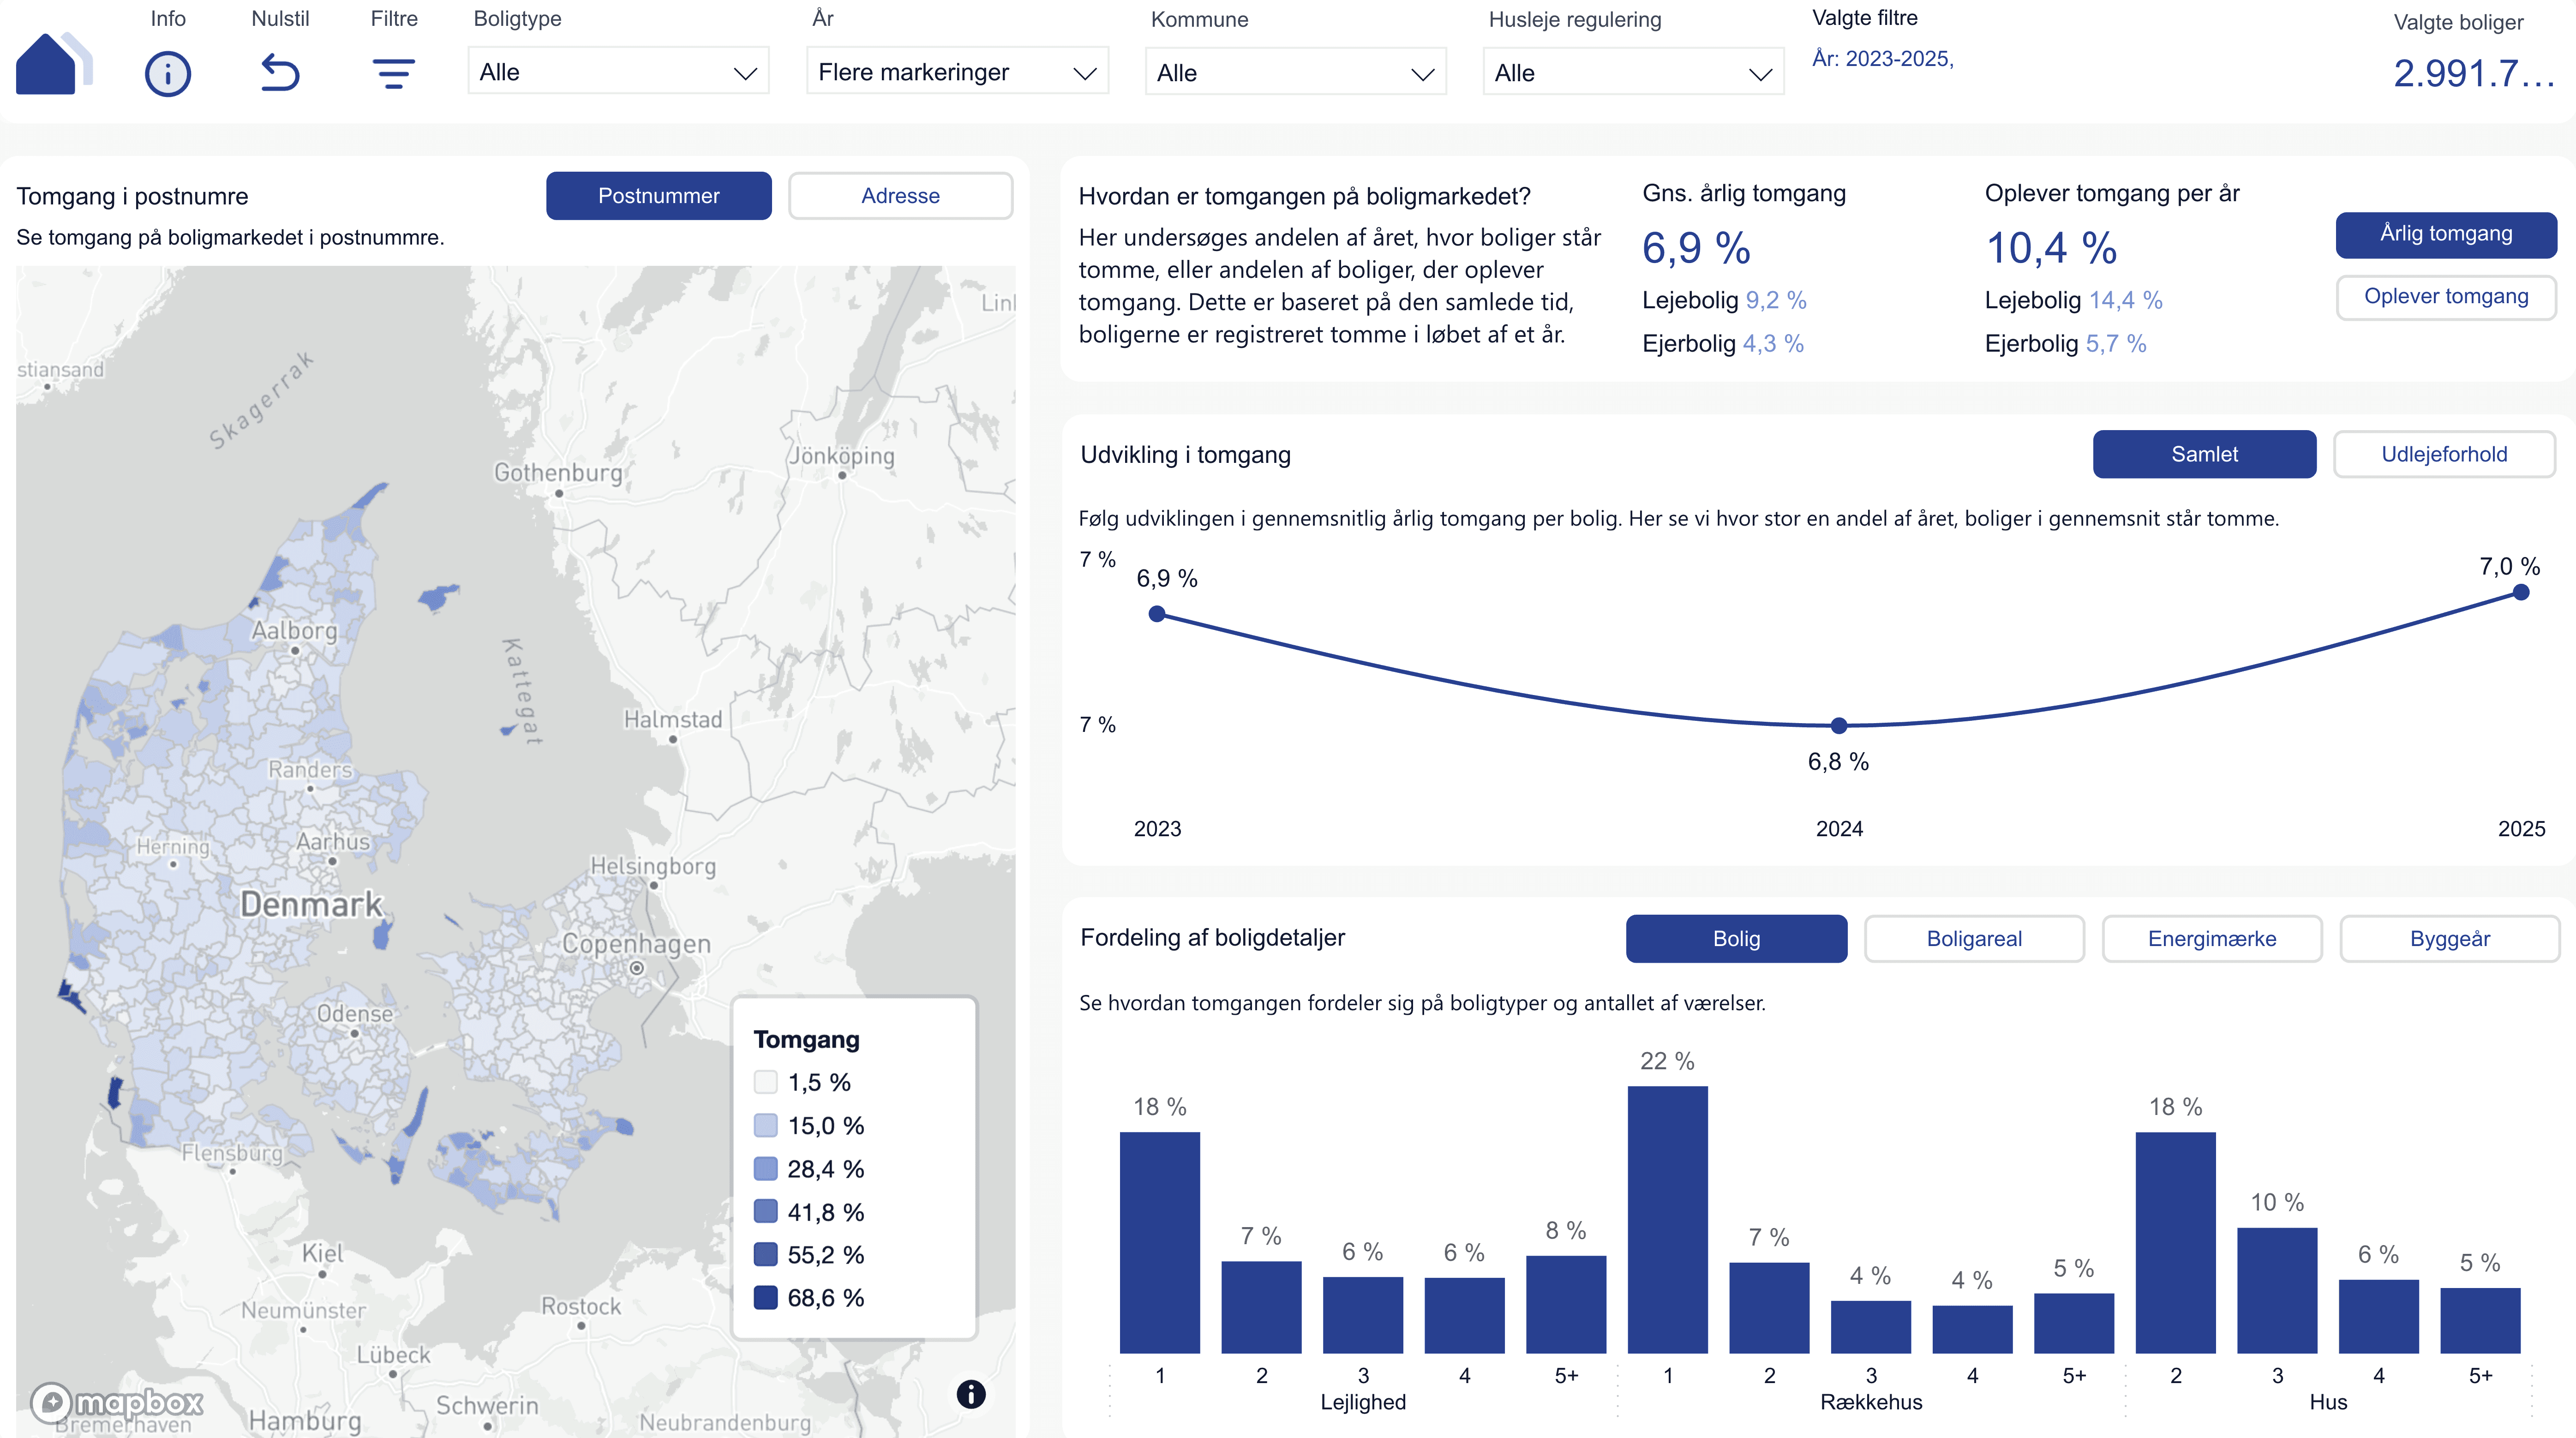Switch to the Energimærke tab
2576x1438 pixels.
pos(2211,939)
